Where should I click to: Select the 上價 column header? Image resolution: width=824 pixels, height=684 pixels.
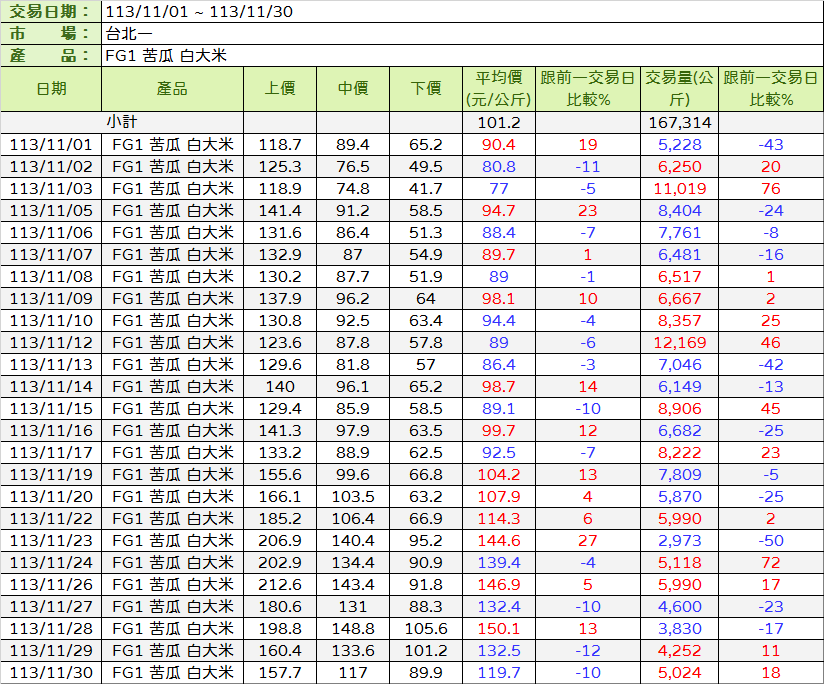(x=280, y=89)
